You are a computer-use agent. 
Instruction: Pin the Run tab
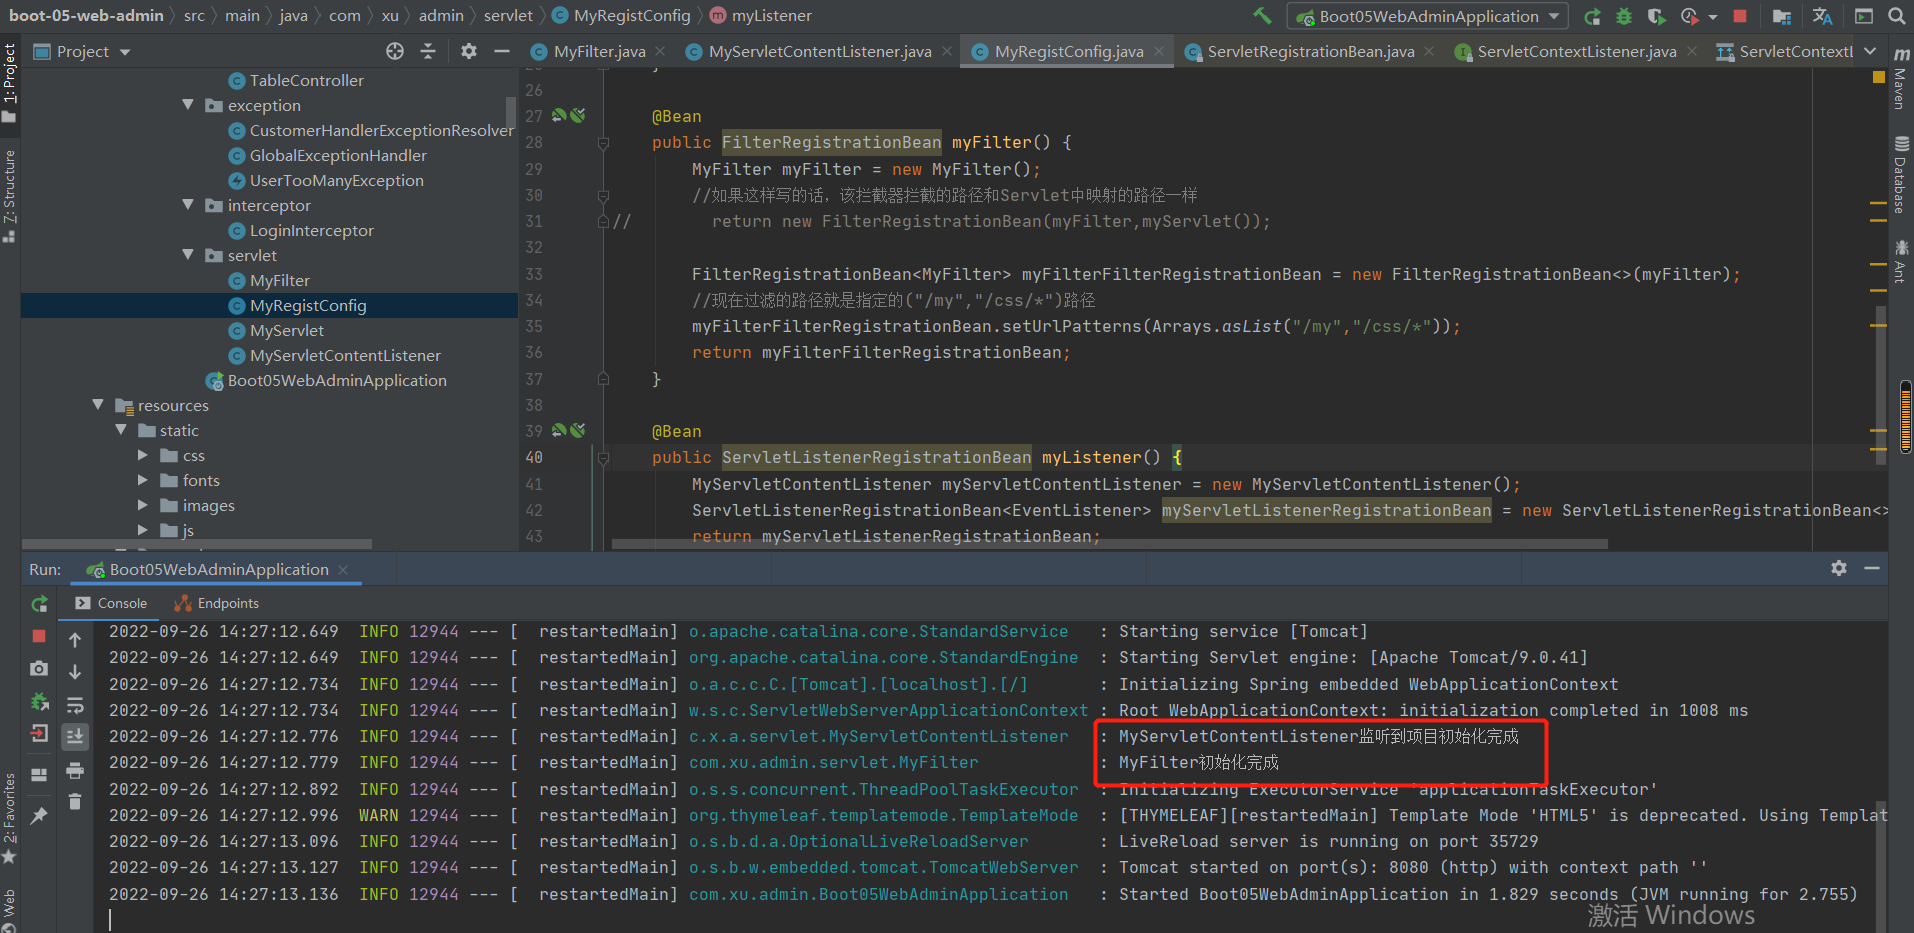(x=39, y=816)
